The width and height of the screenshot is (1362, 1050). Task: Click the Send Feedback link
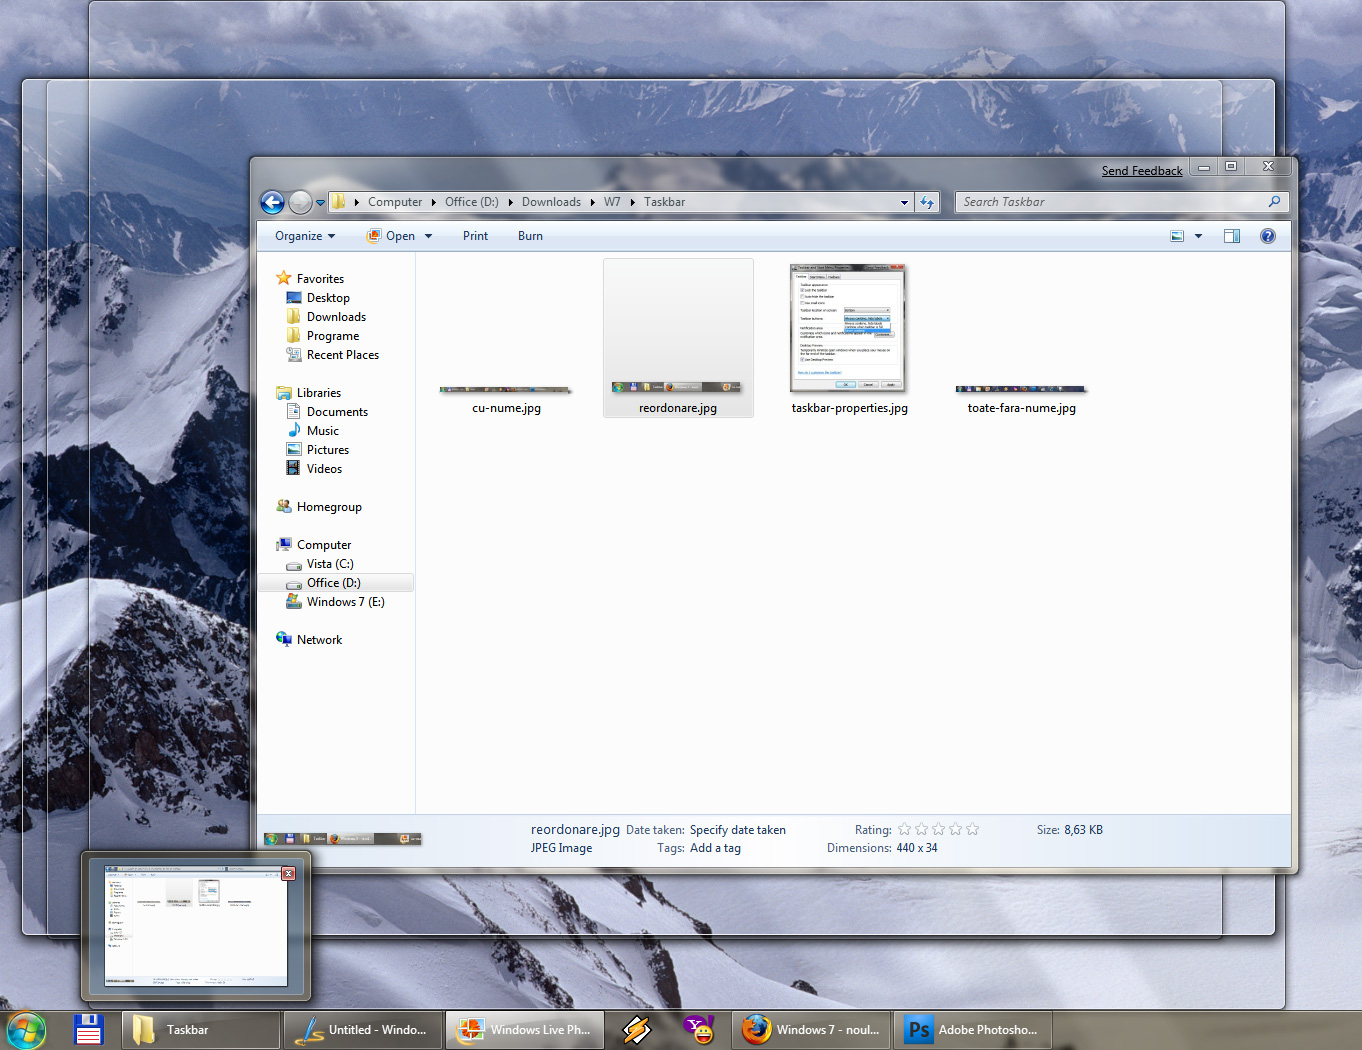point(1142,171)
